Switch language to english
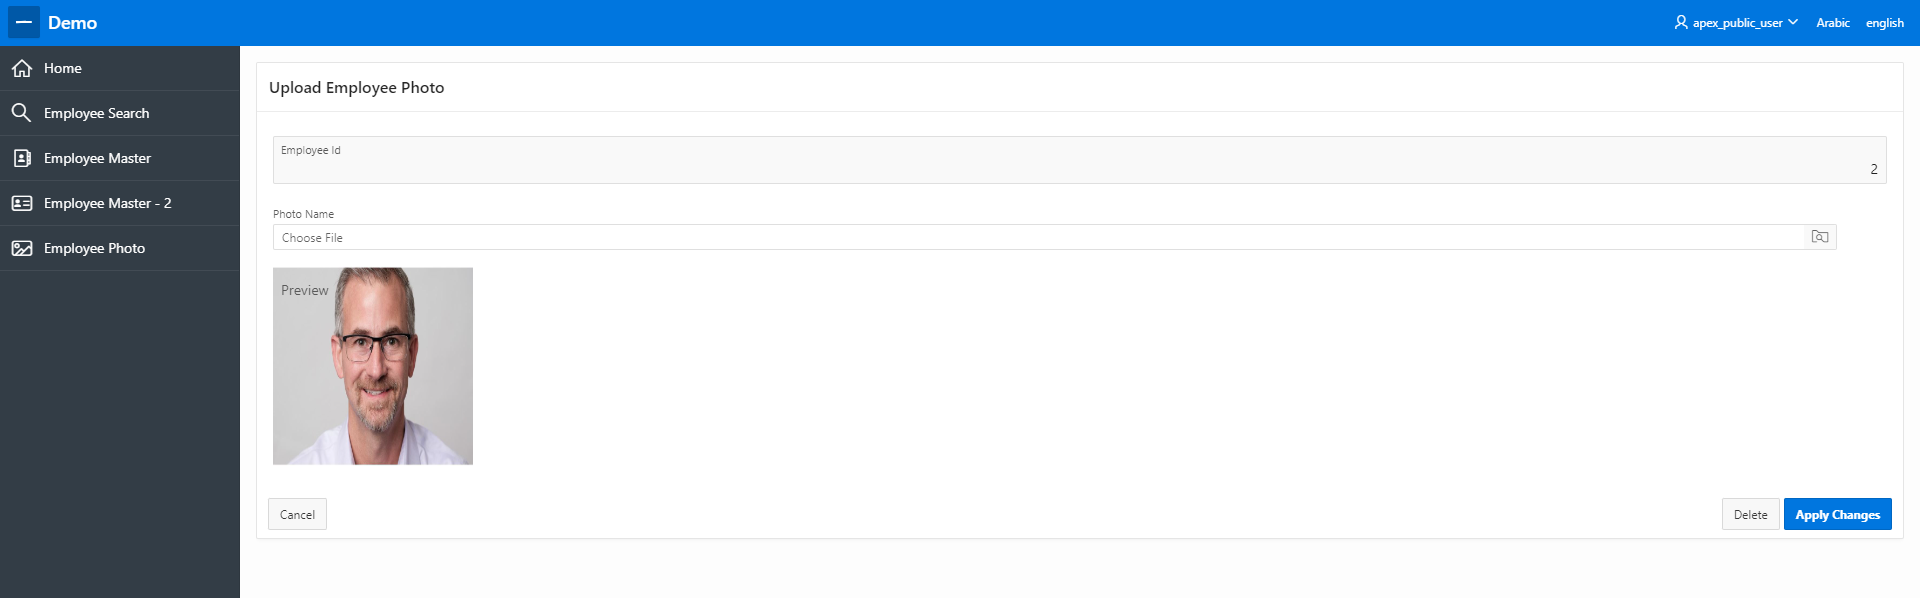Screen dimensions: 1920x598 [x=1885, y=22]
